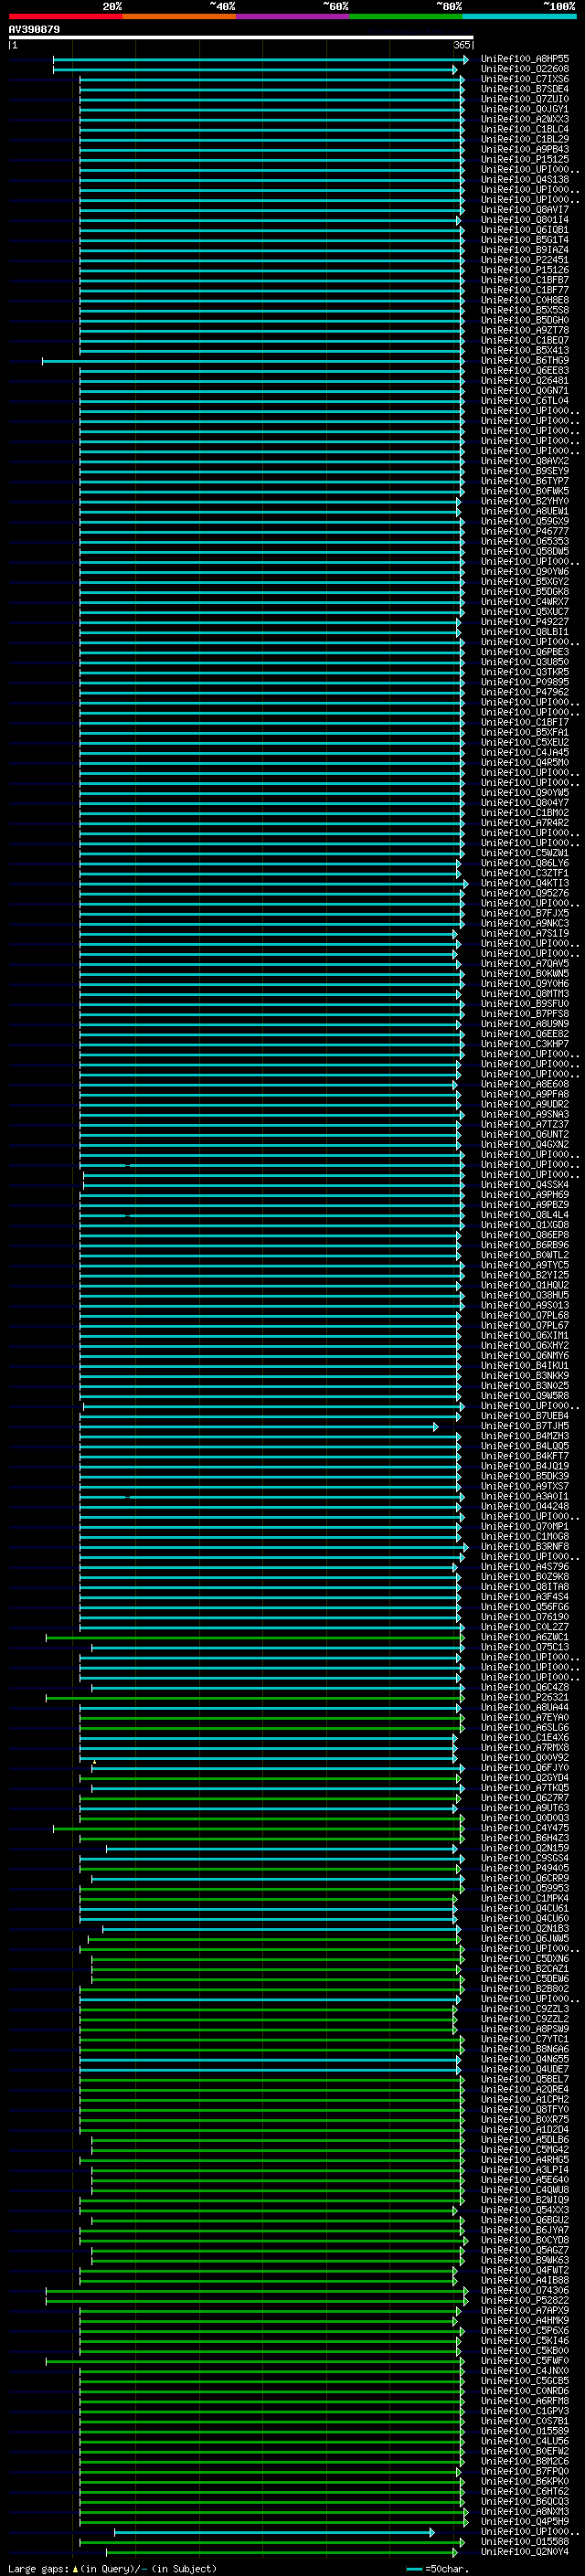585x2576 pixels.
Task: Select entry UniRef100_C1BL29
Action: pyautogui.click(x=525, y=139)
